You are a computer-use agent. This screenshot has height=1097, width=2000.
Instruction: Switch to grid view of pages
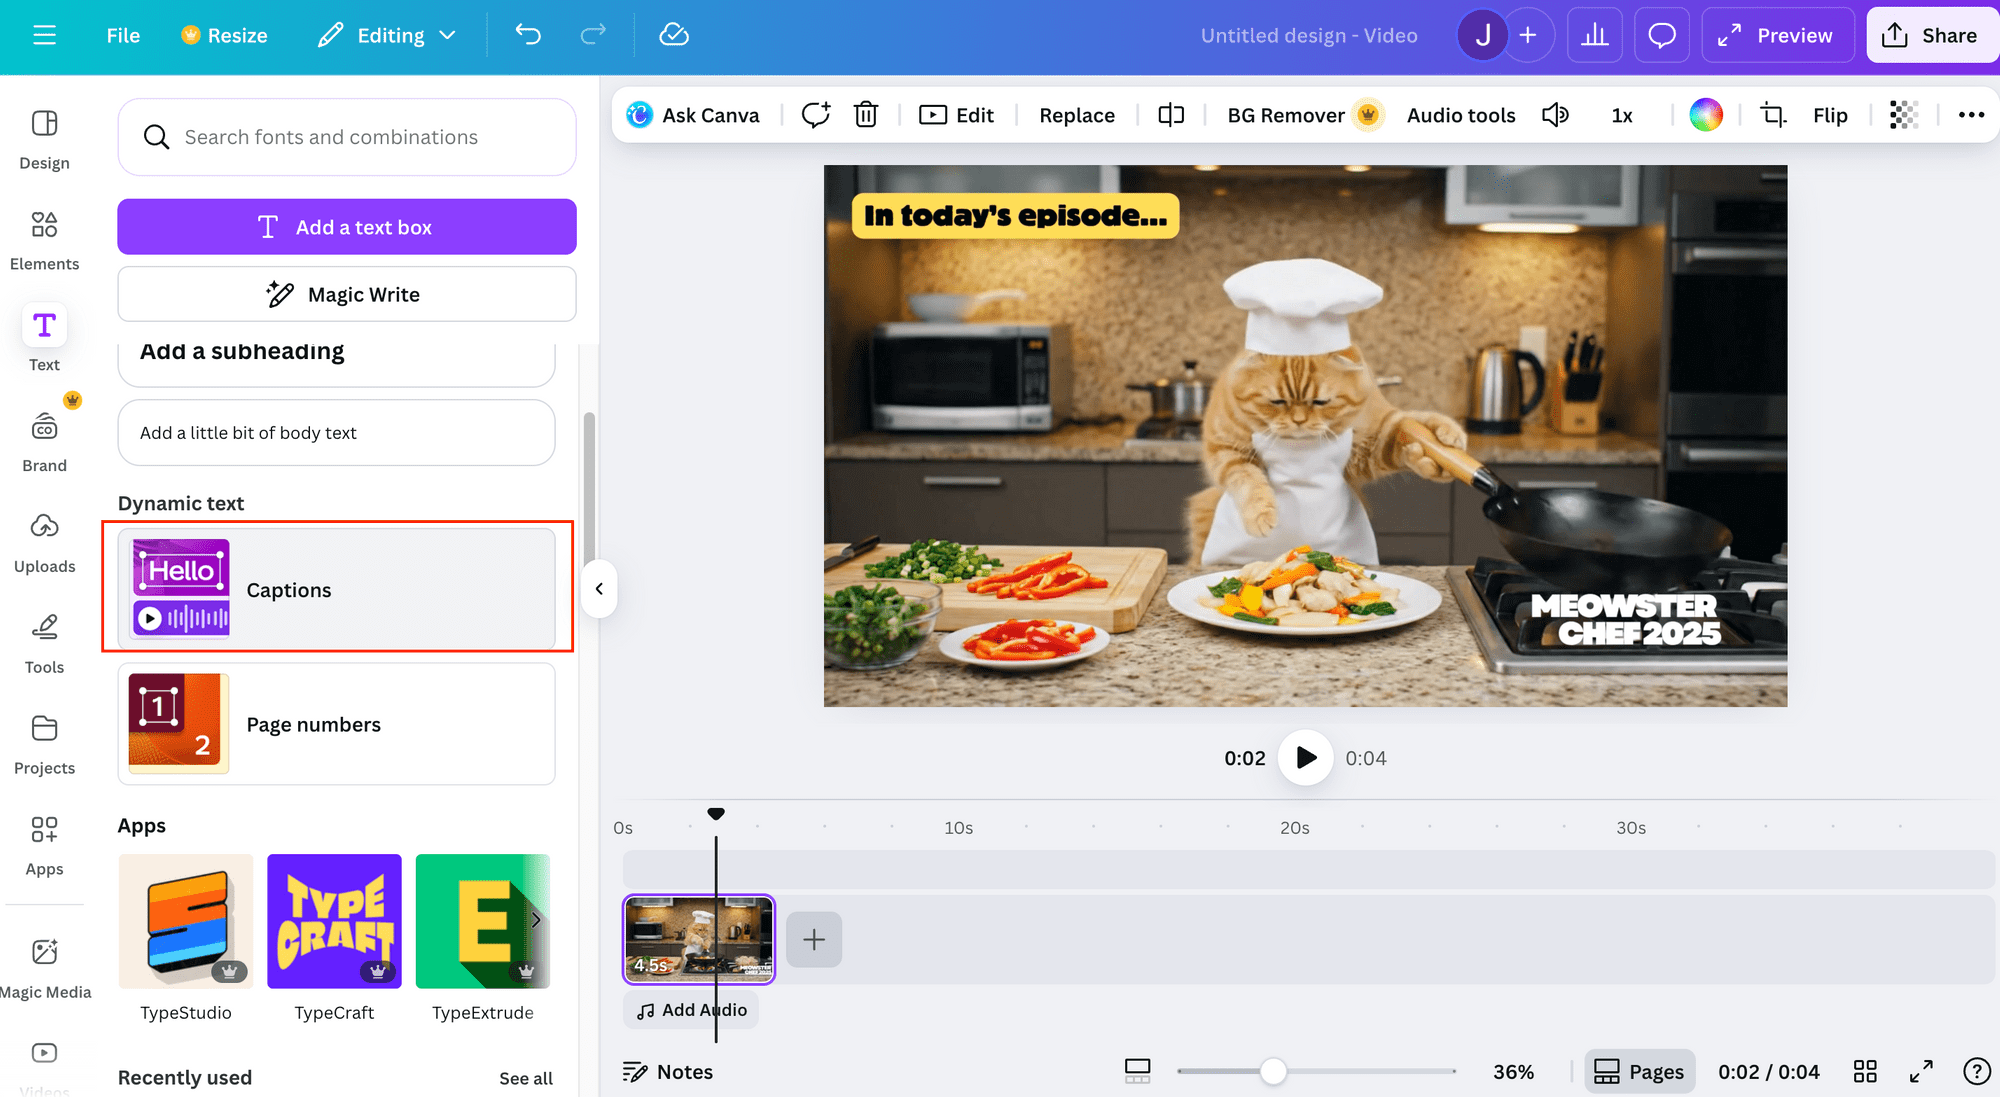click(x=1864, y=1072)
